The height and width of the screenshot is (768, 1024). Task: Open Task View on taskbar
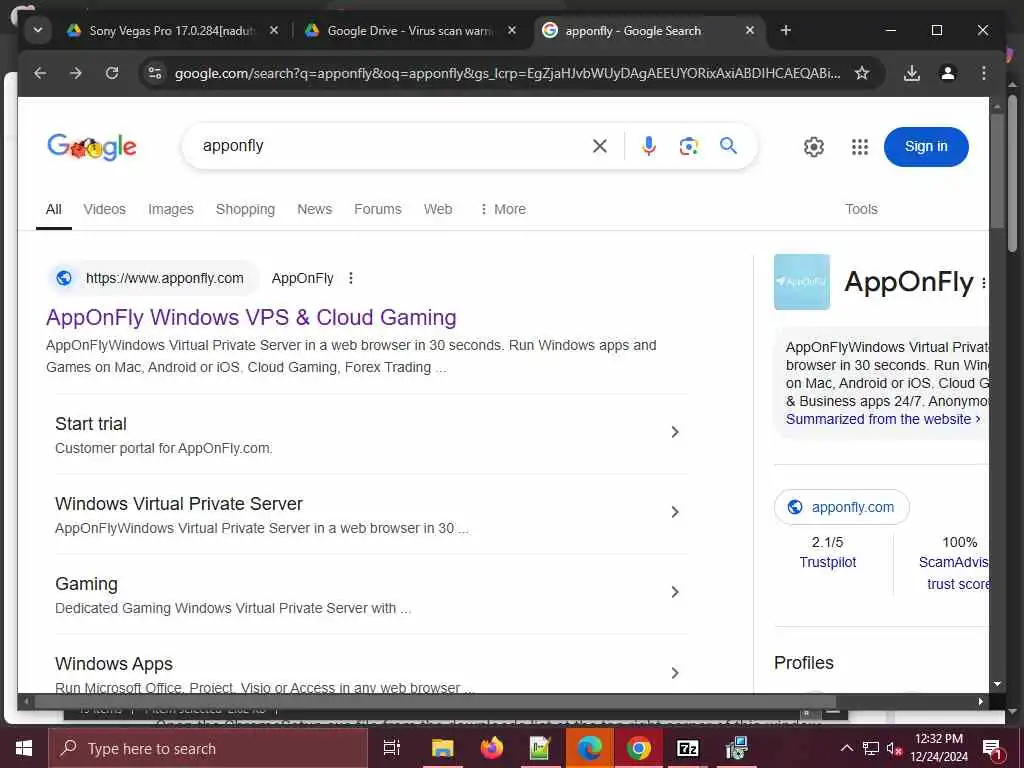pos(391,748)
